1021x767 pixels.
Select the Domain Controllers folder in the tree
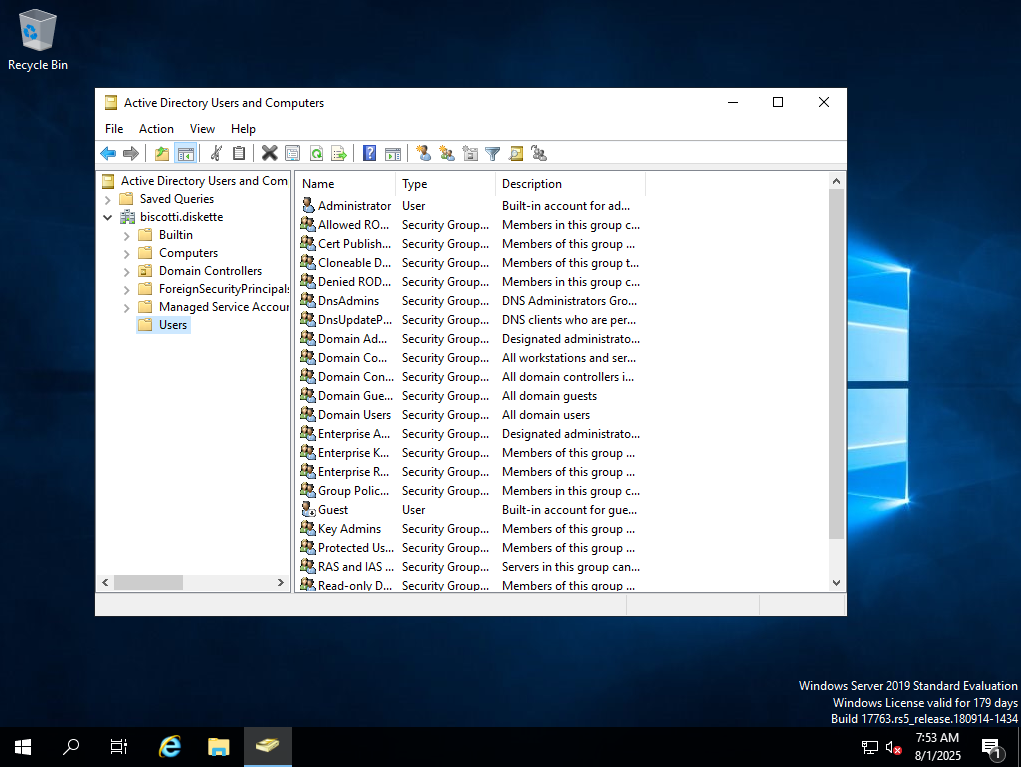coord(210,271)
